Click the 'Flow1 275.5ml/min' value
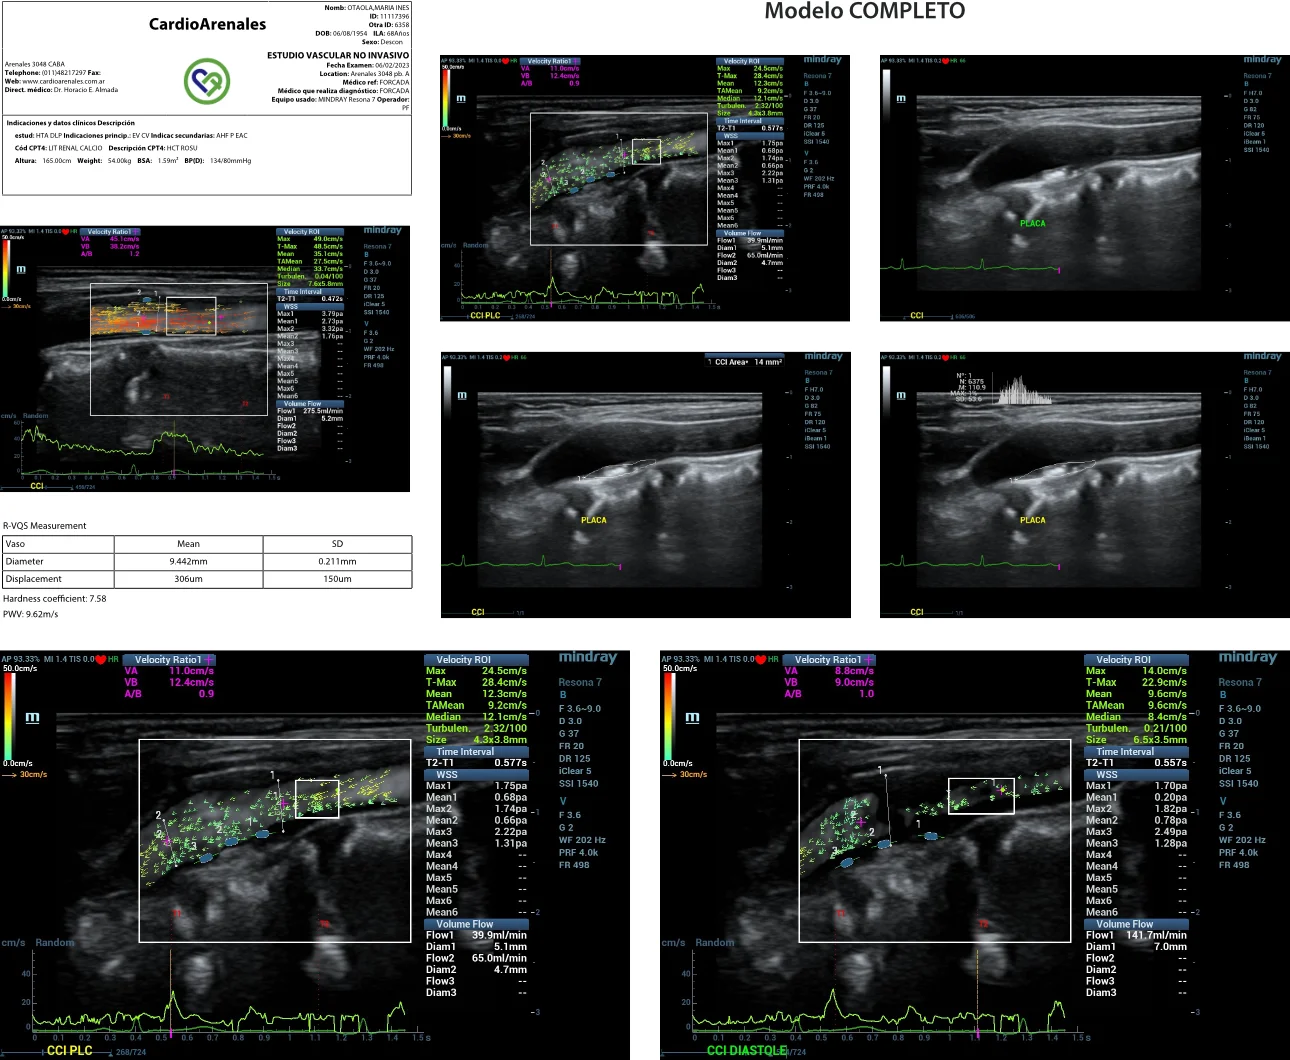 click(310, 411)
